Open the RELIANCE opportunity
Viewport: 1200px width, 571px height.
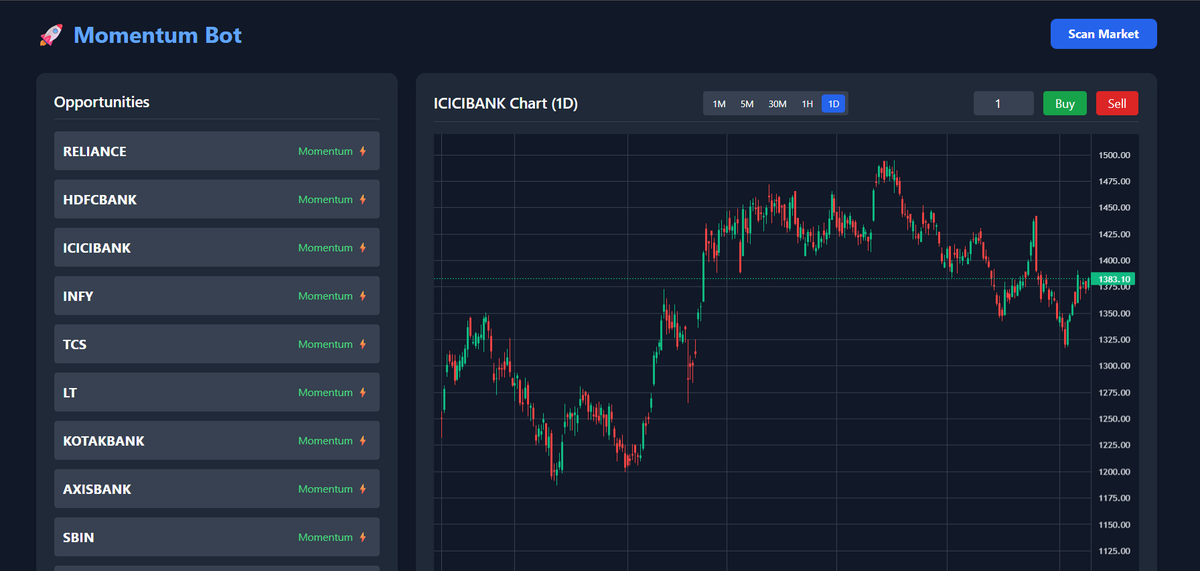[x=217, y=151]
